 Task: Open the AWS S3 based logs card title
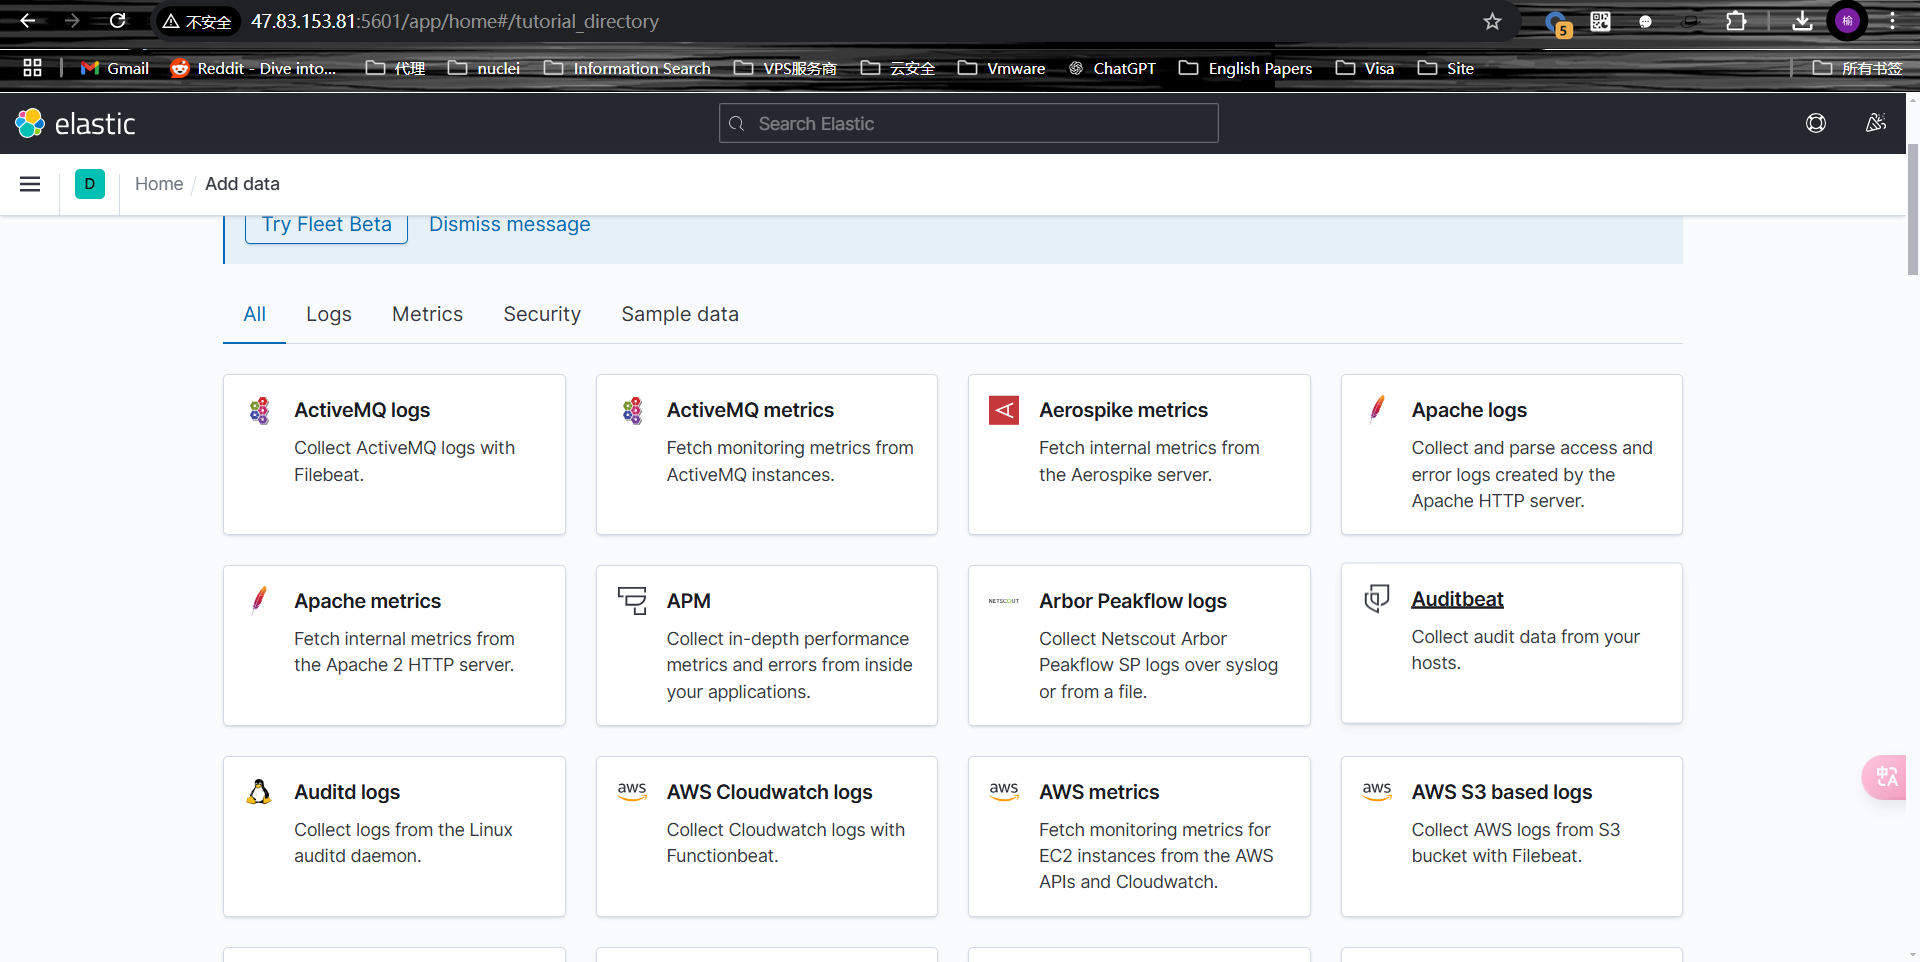pos(1502,792)
